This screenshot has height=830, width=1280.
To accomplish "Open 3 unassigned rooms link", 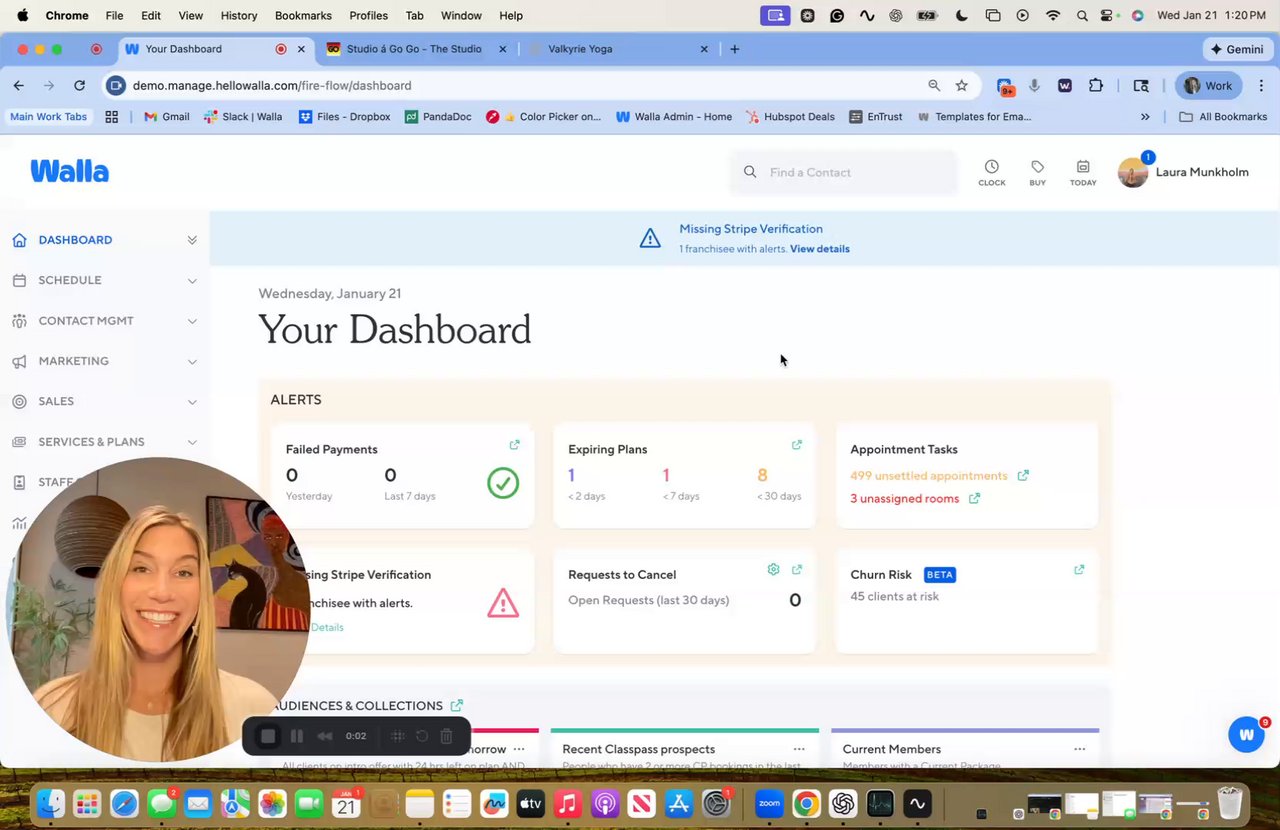I will [904, 499].
